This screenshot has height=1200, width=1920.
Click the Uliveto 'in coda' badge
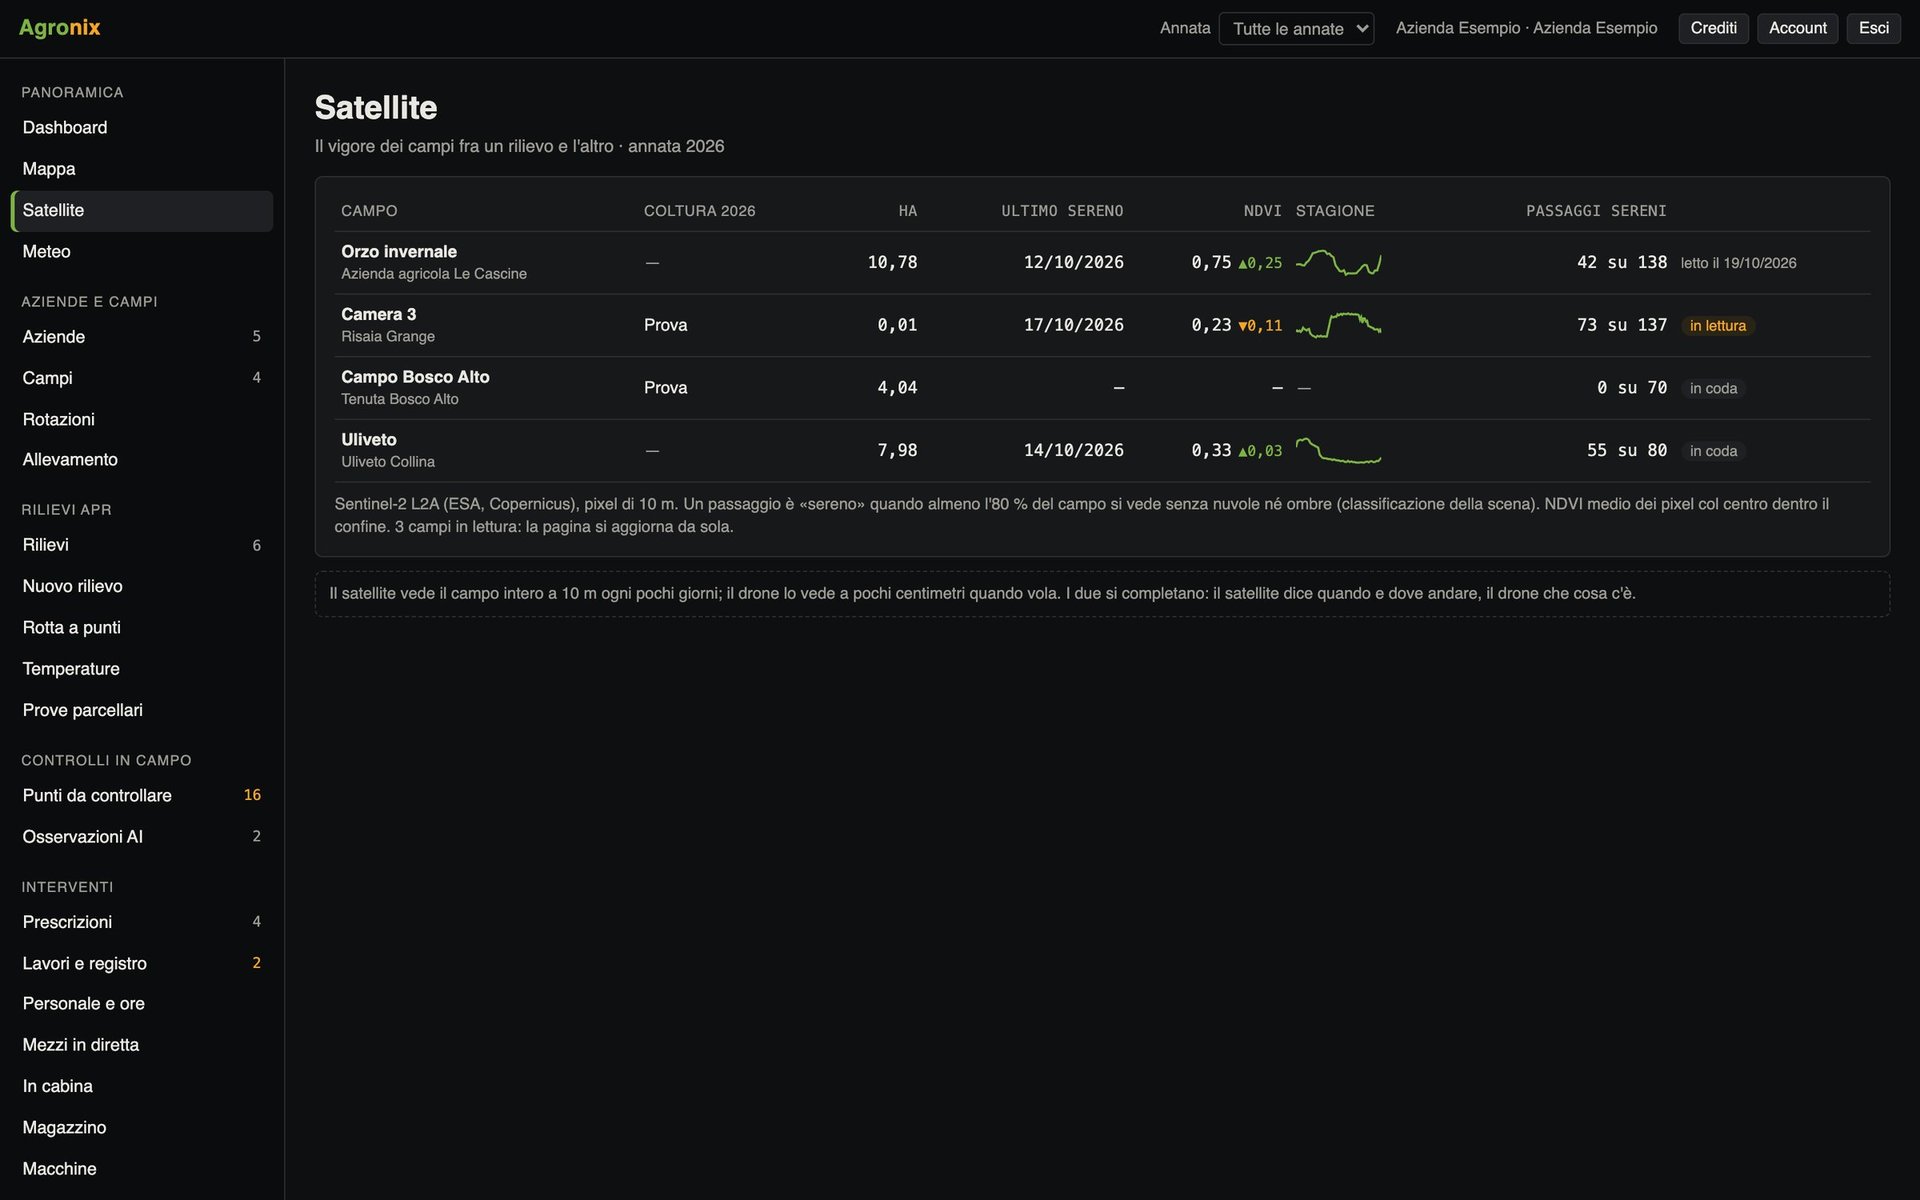(x=1713, y=451)
